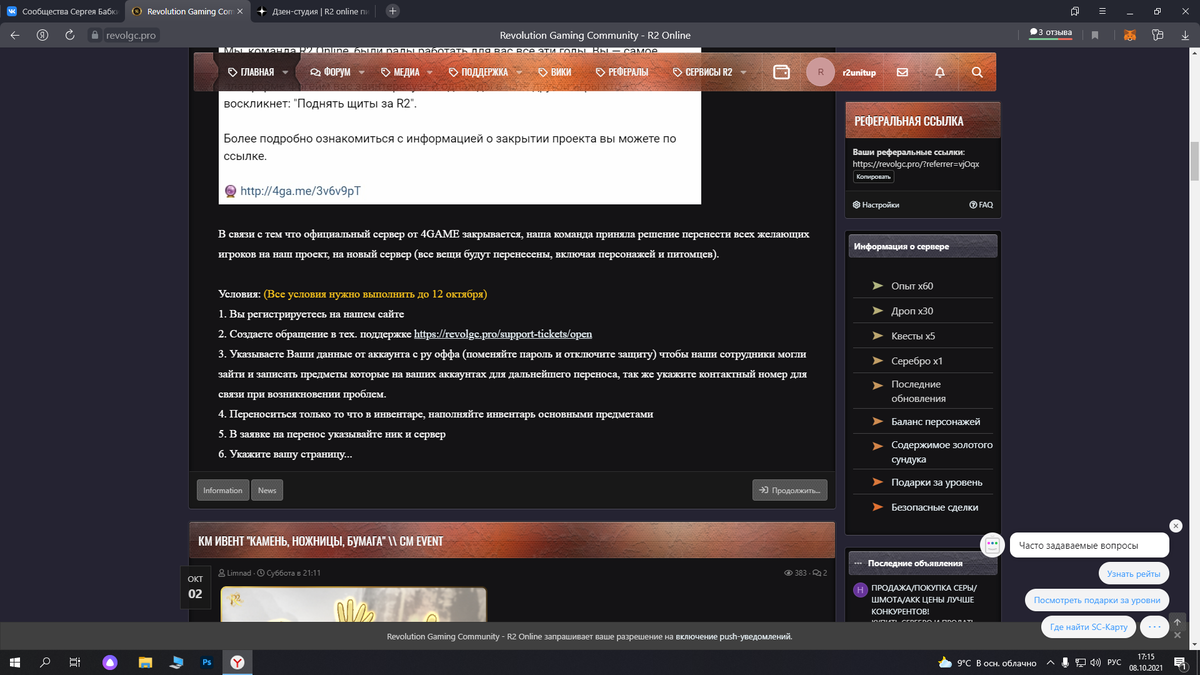Open browser hamburger menu icon
Viewport: 1200px width, 675px height.
tap(1101, 11)
